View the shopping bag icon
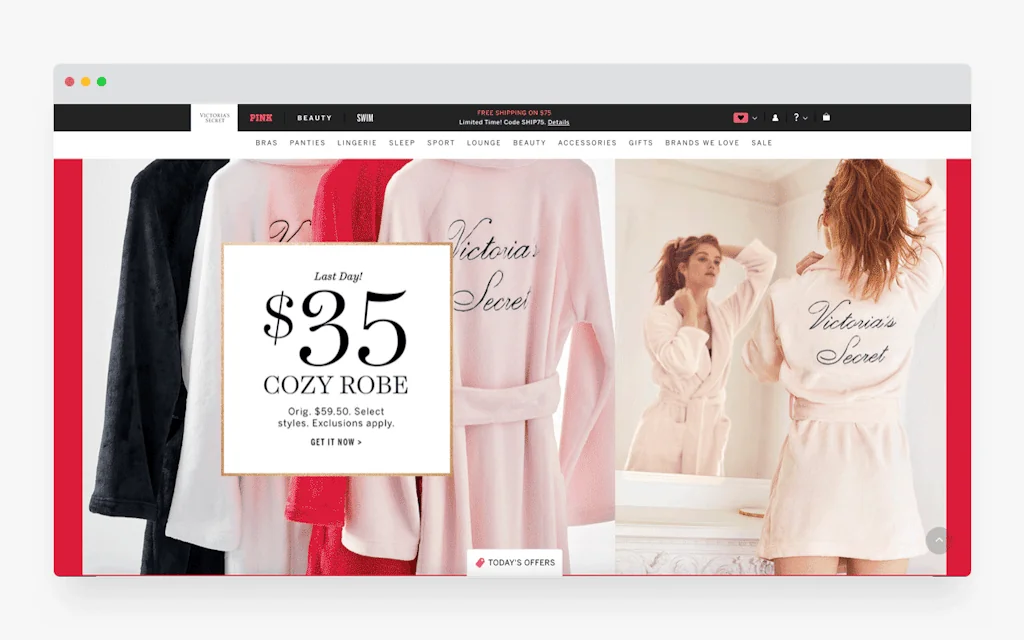 point(826,117)
